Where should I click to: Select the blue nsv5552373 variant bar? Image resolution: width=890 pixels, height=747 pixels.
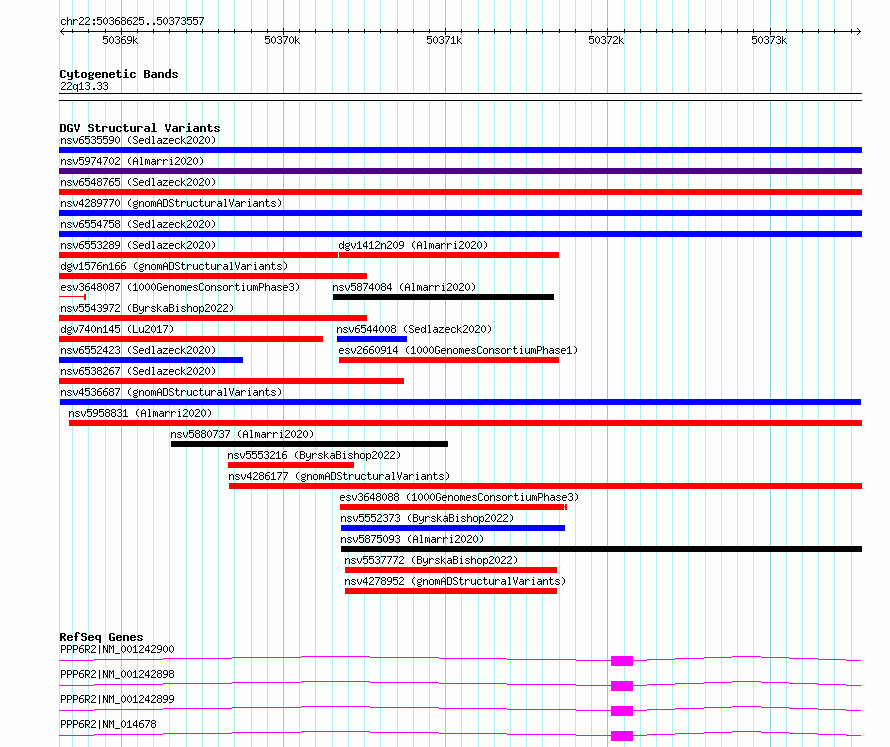click(x=453, y=528)
